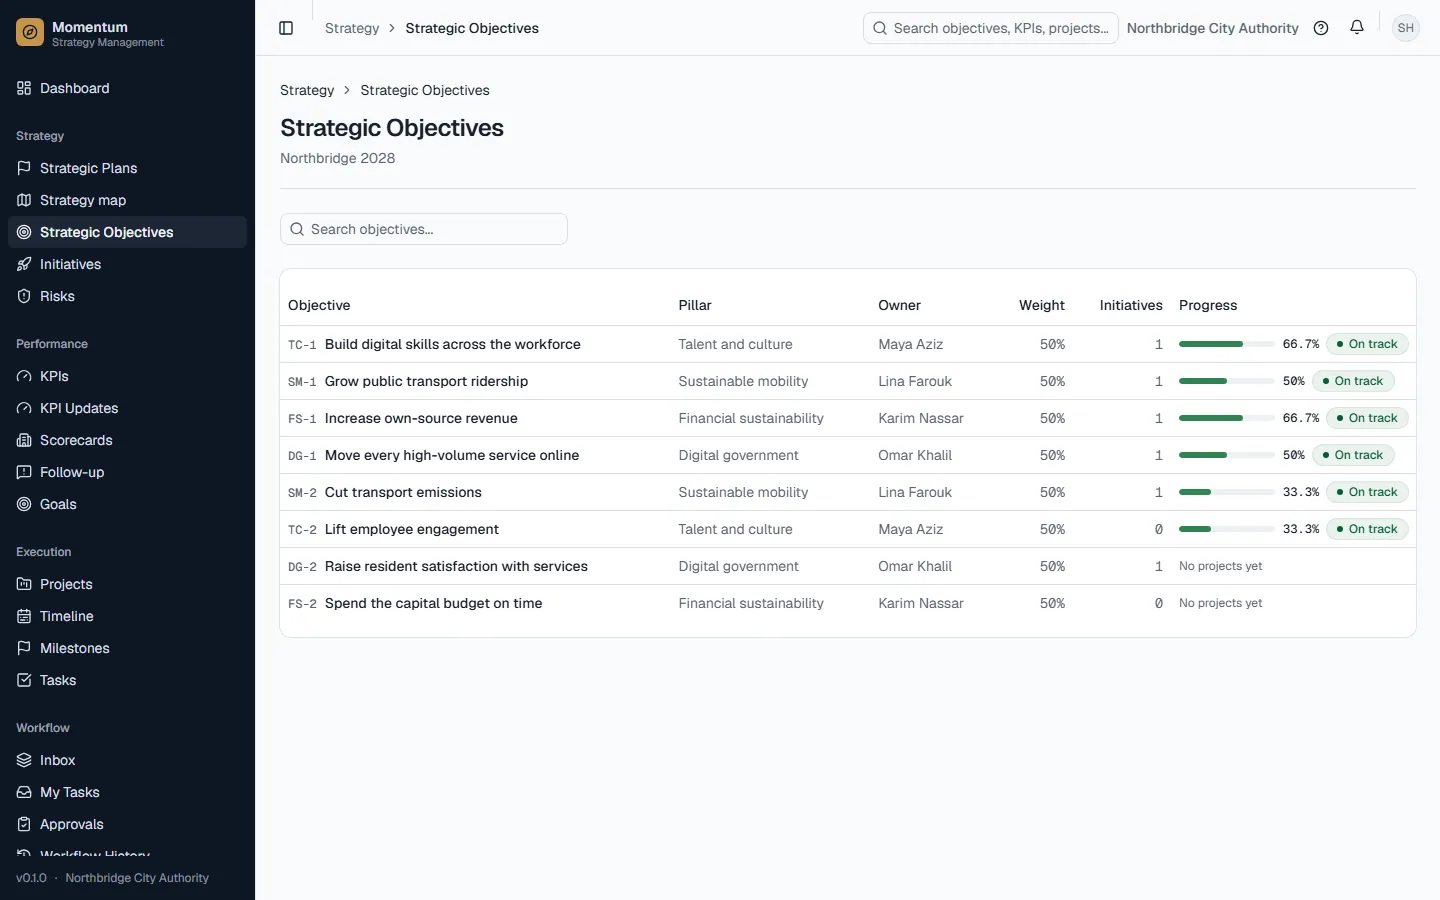Click the Strategy map icon

[24, 200]
